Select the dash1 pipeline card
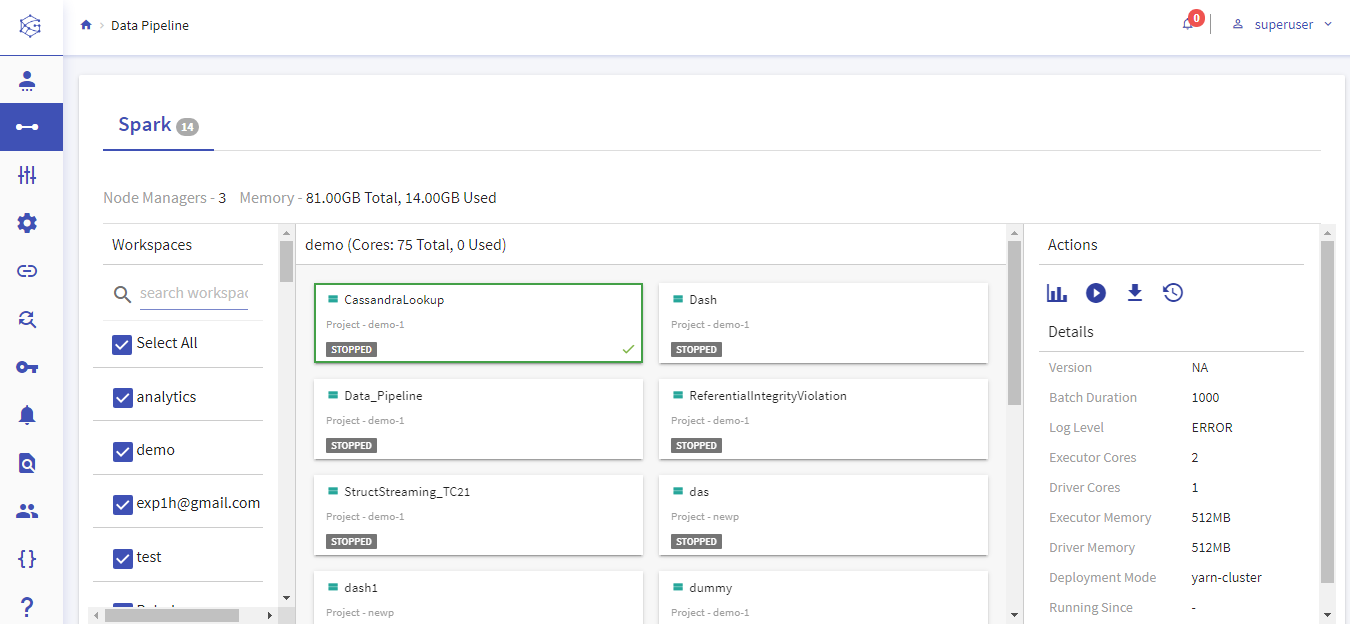 click(x=478, y=597)
